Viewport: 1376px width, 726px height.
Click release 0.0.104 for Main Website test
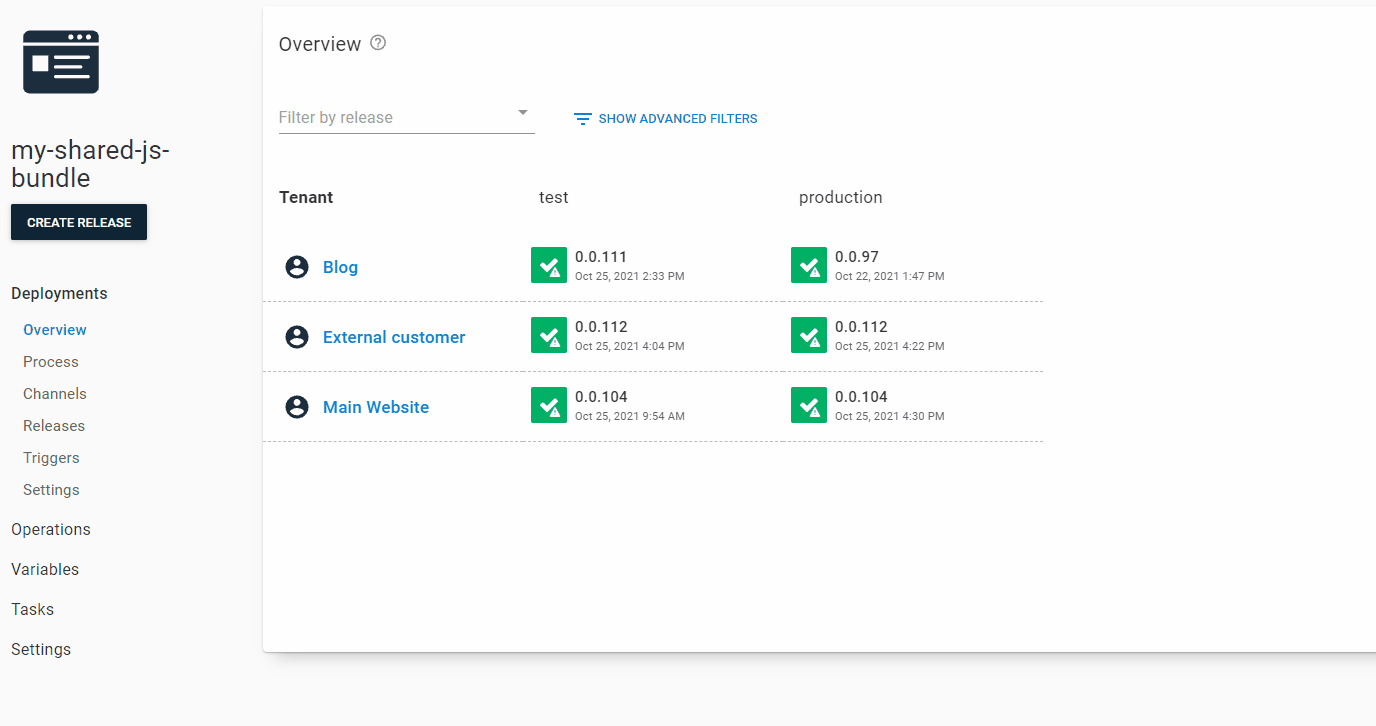tap(601, 397)
